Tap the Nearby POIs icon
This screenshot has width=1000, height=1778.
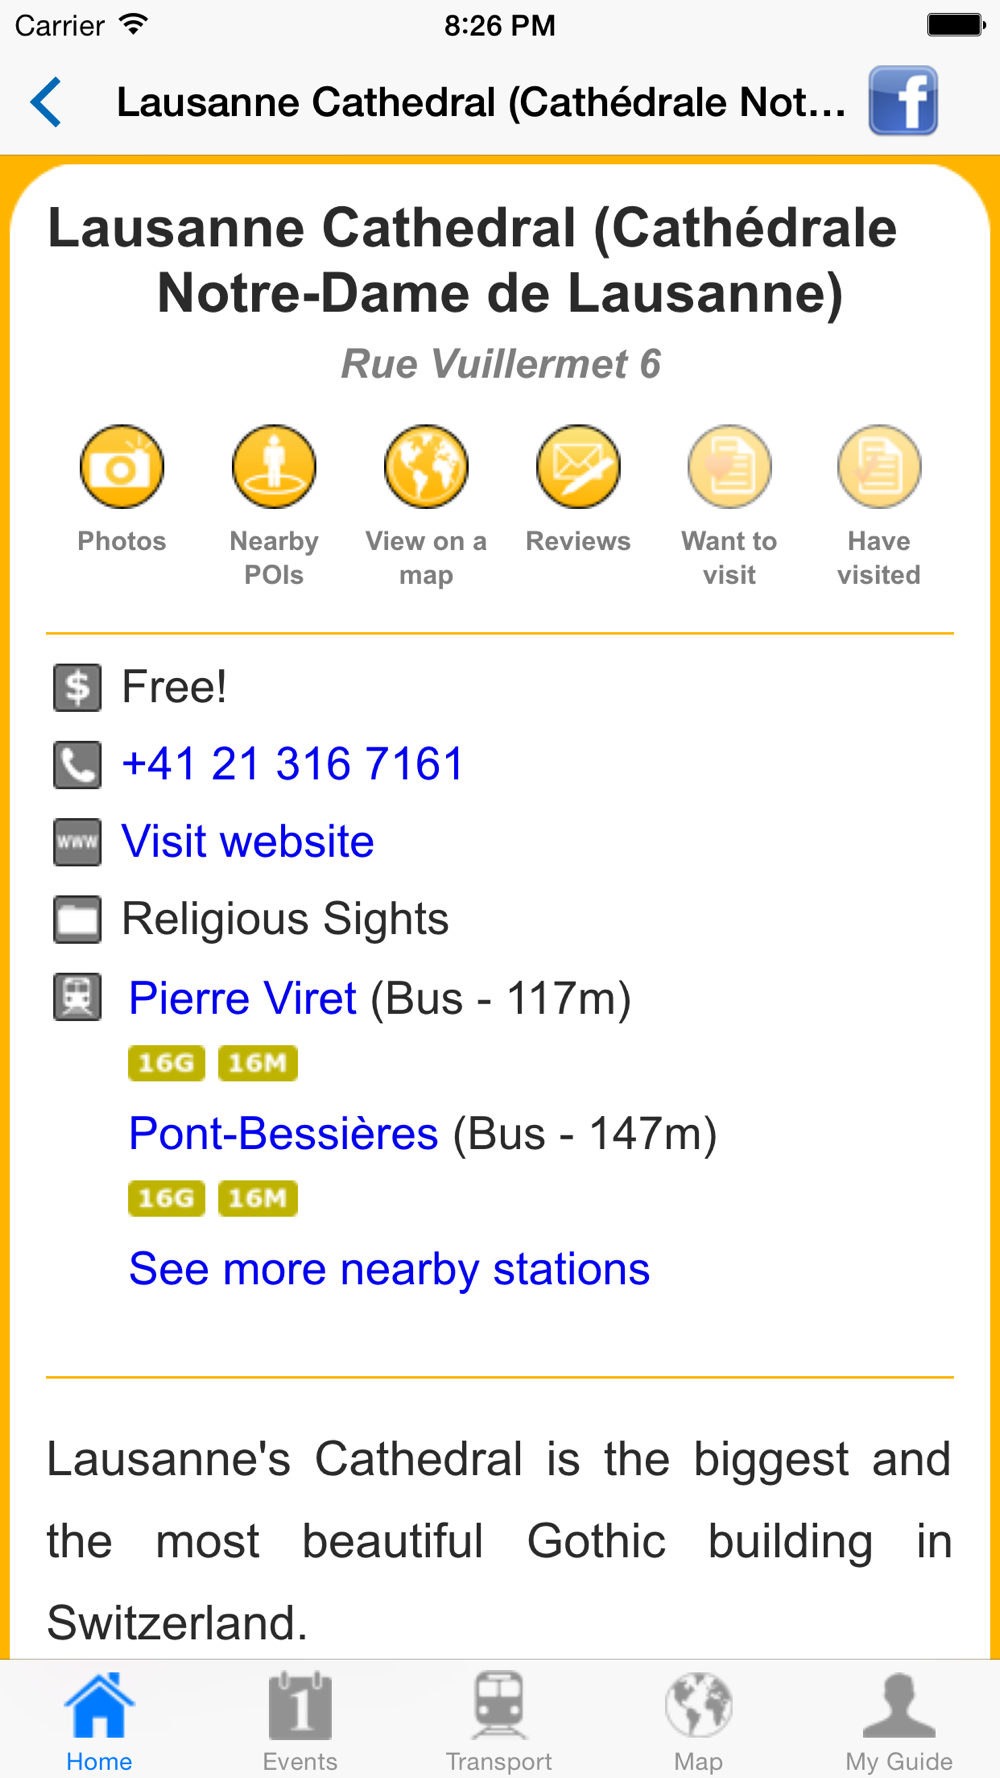(x=274, y=467)
